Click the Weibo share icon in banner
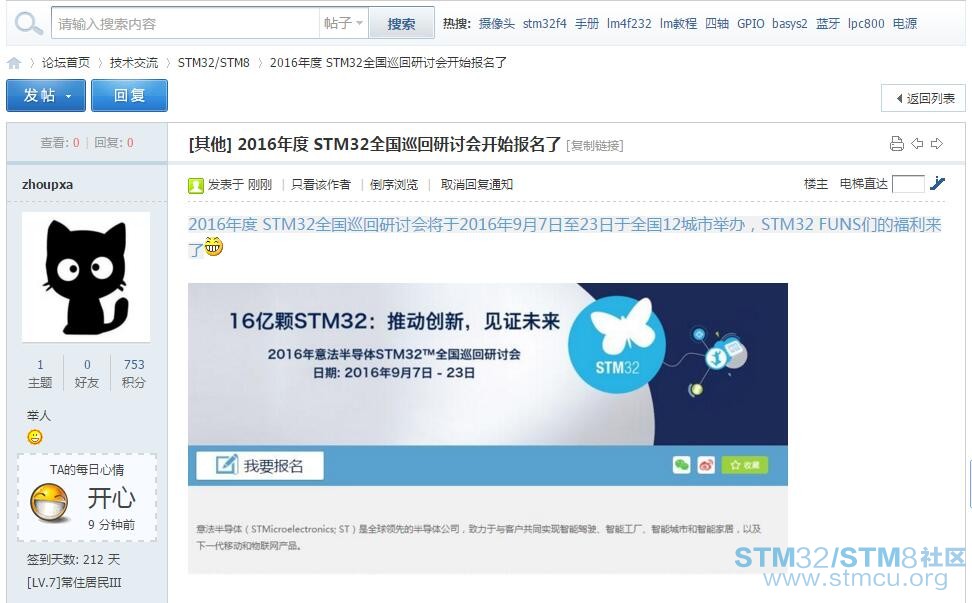 pyautogui.click(x=706, y=465)
